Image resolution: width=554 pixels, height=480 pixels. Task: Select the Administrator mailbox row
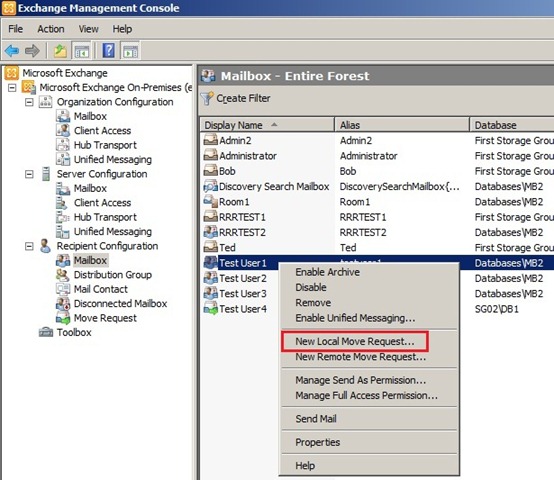377,156
